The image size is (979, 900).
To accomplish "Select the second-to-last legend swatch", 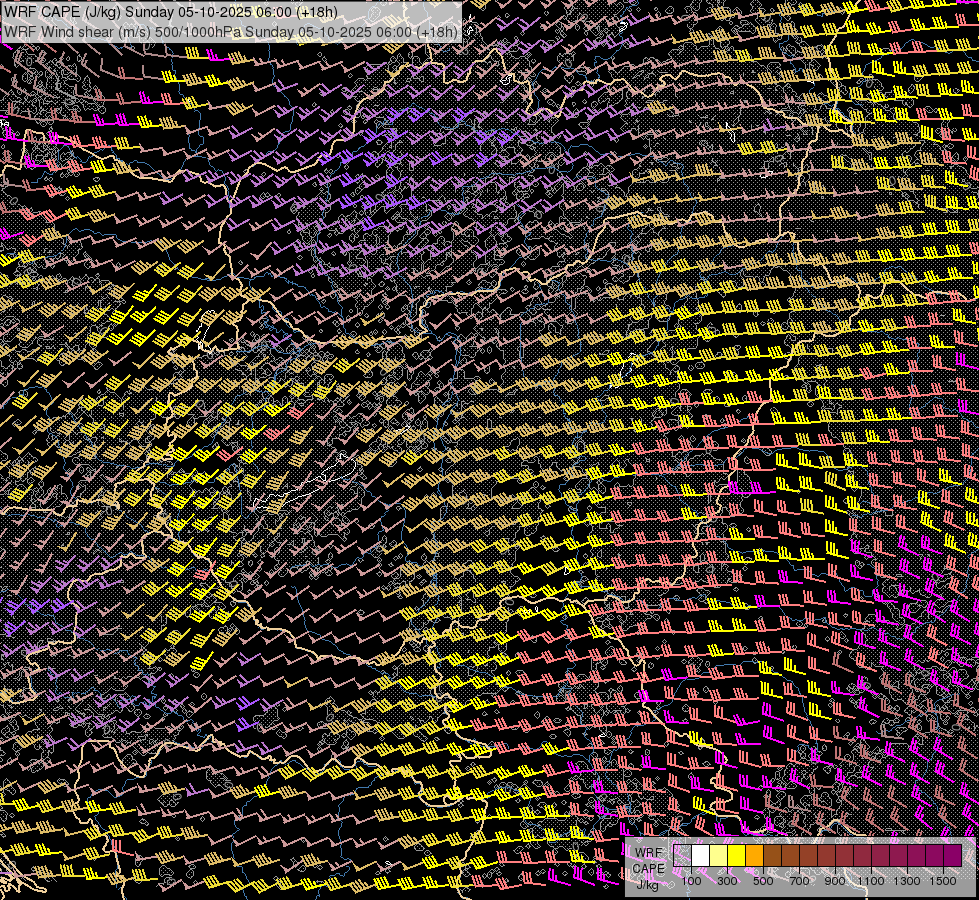I will click(935, 856).
